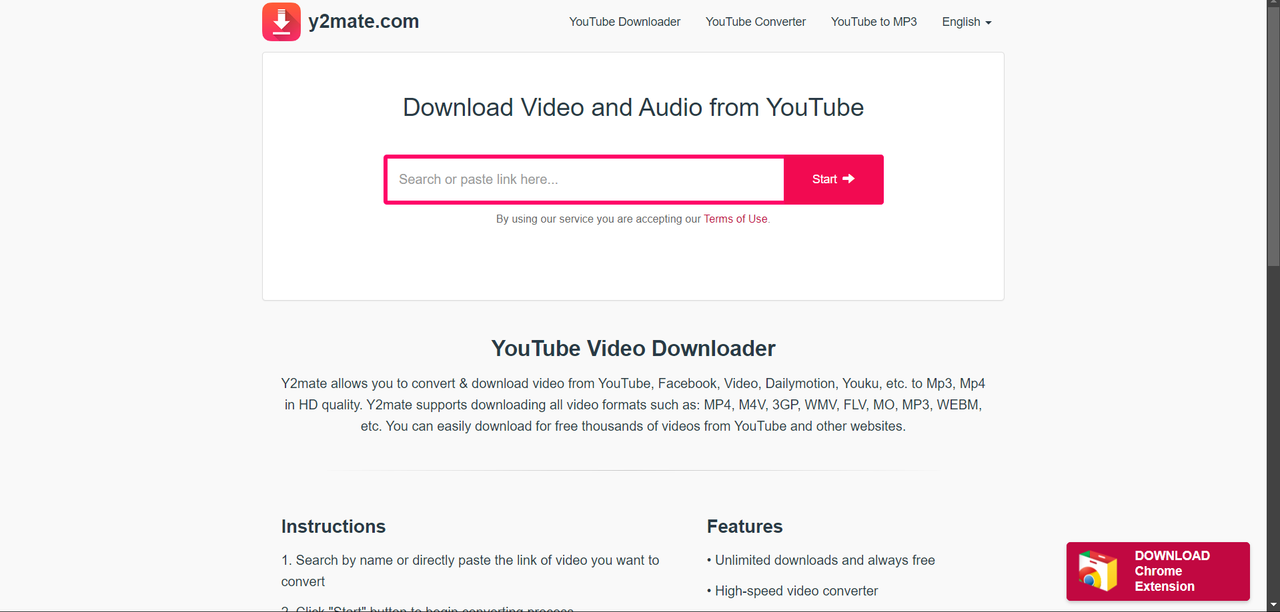Image resolution: width=1280 pixels, height=612 pixels.
Task: Focus the Search or paste link field
Action: (x=585, y=179)
